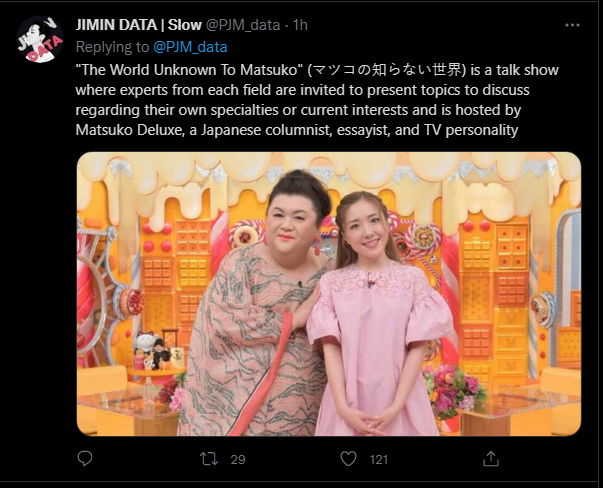
Task: Retweet using the arrows icon
Action: [209, 459]
